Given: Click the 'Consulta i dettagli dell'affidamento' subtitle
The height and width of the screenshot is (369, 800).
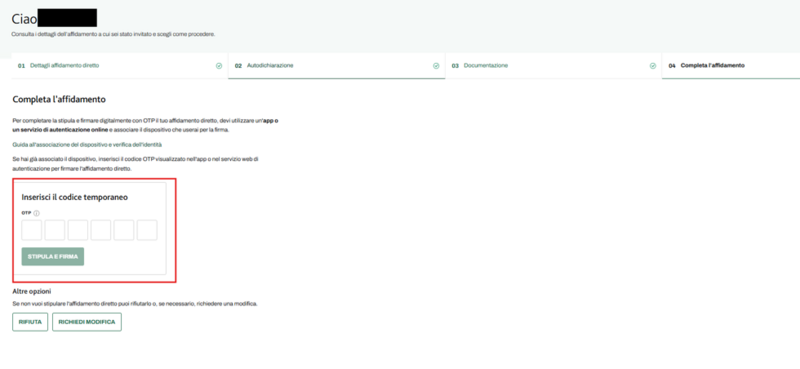Looking at the screenshot, I should coord(113,35).
